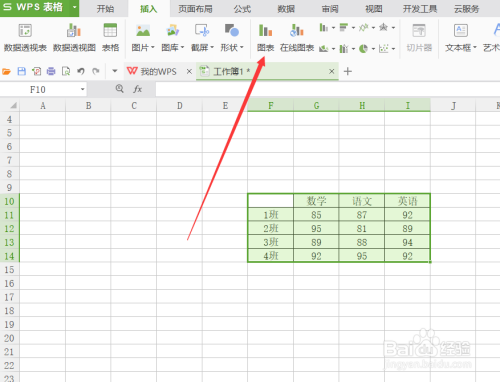The width and height of the screenshot is (500, 382).
Task: Click the cell containing 3班
Action: 271,242
